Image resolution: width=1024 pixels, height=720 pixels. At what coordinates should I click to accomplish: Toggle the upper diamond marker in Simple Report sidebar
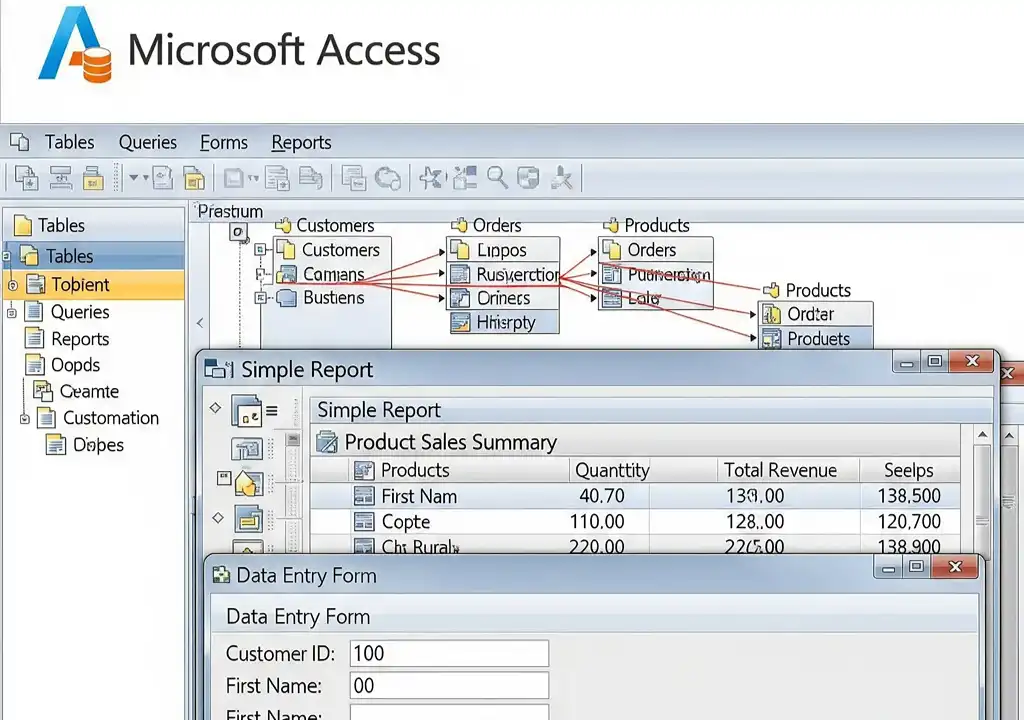216,408
